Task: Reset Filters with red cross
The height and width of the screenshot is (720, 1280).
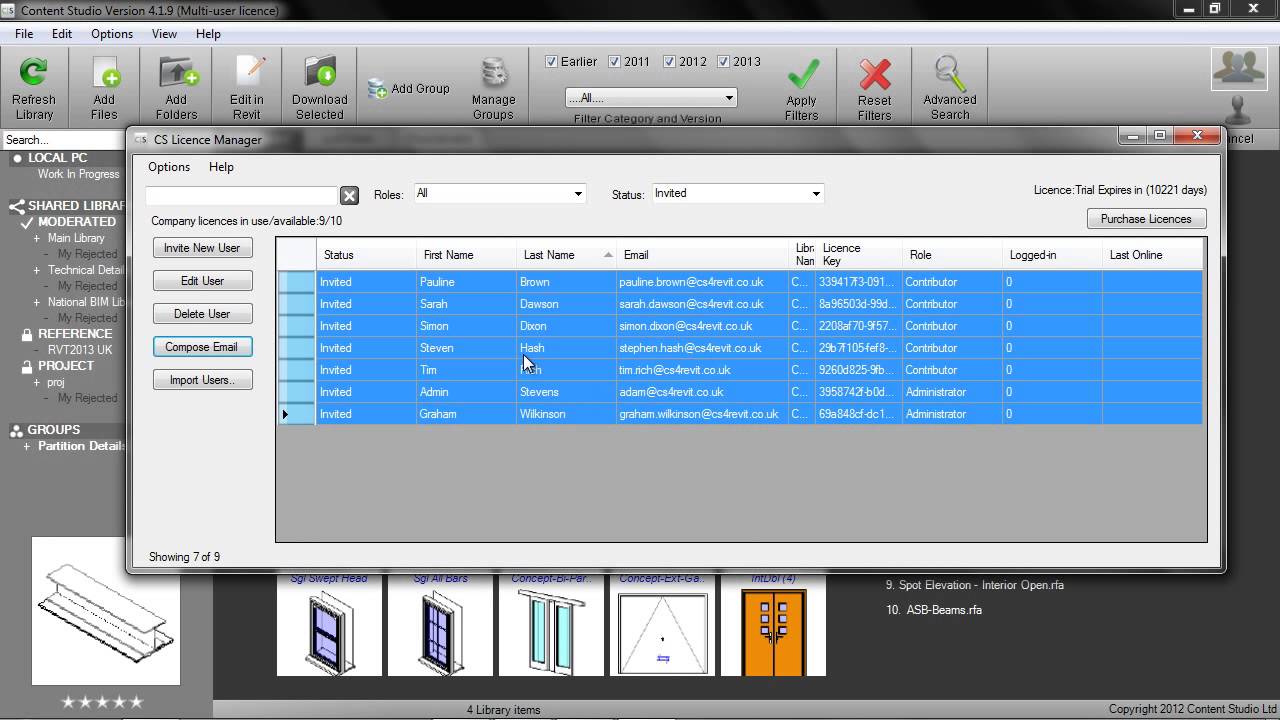Action: pyautogui.click(x=874, y=89)
